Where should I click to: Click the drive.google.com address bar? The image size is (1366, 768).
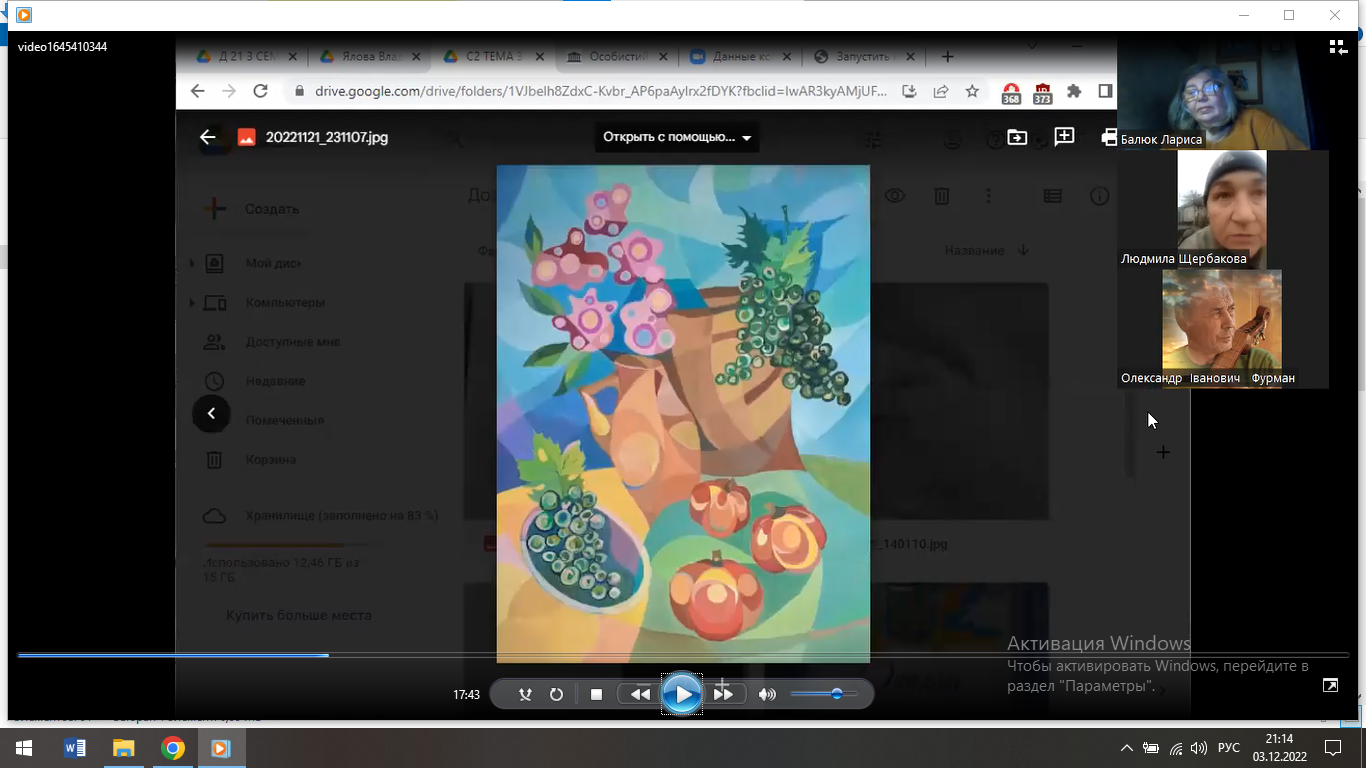600,91
